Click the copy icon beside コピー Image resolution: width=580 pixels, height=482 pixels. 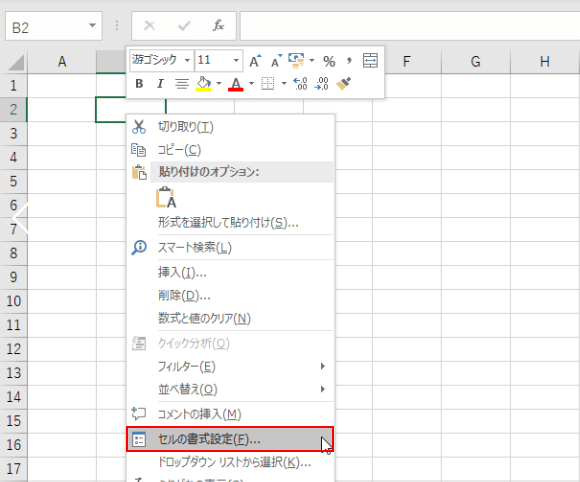139,150
